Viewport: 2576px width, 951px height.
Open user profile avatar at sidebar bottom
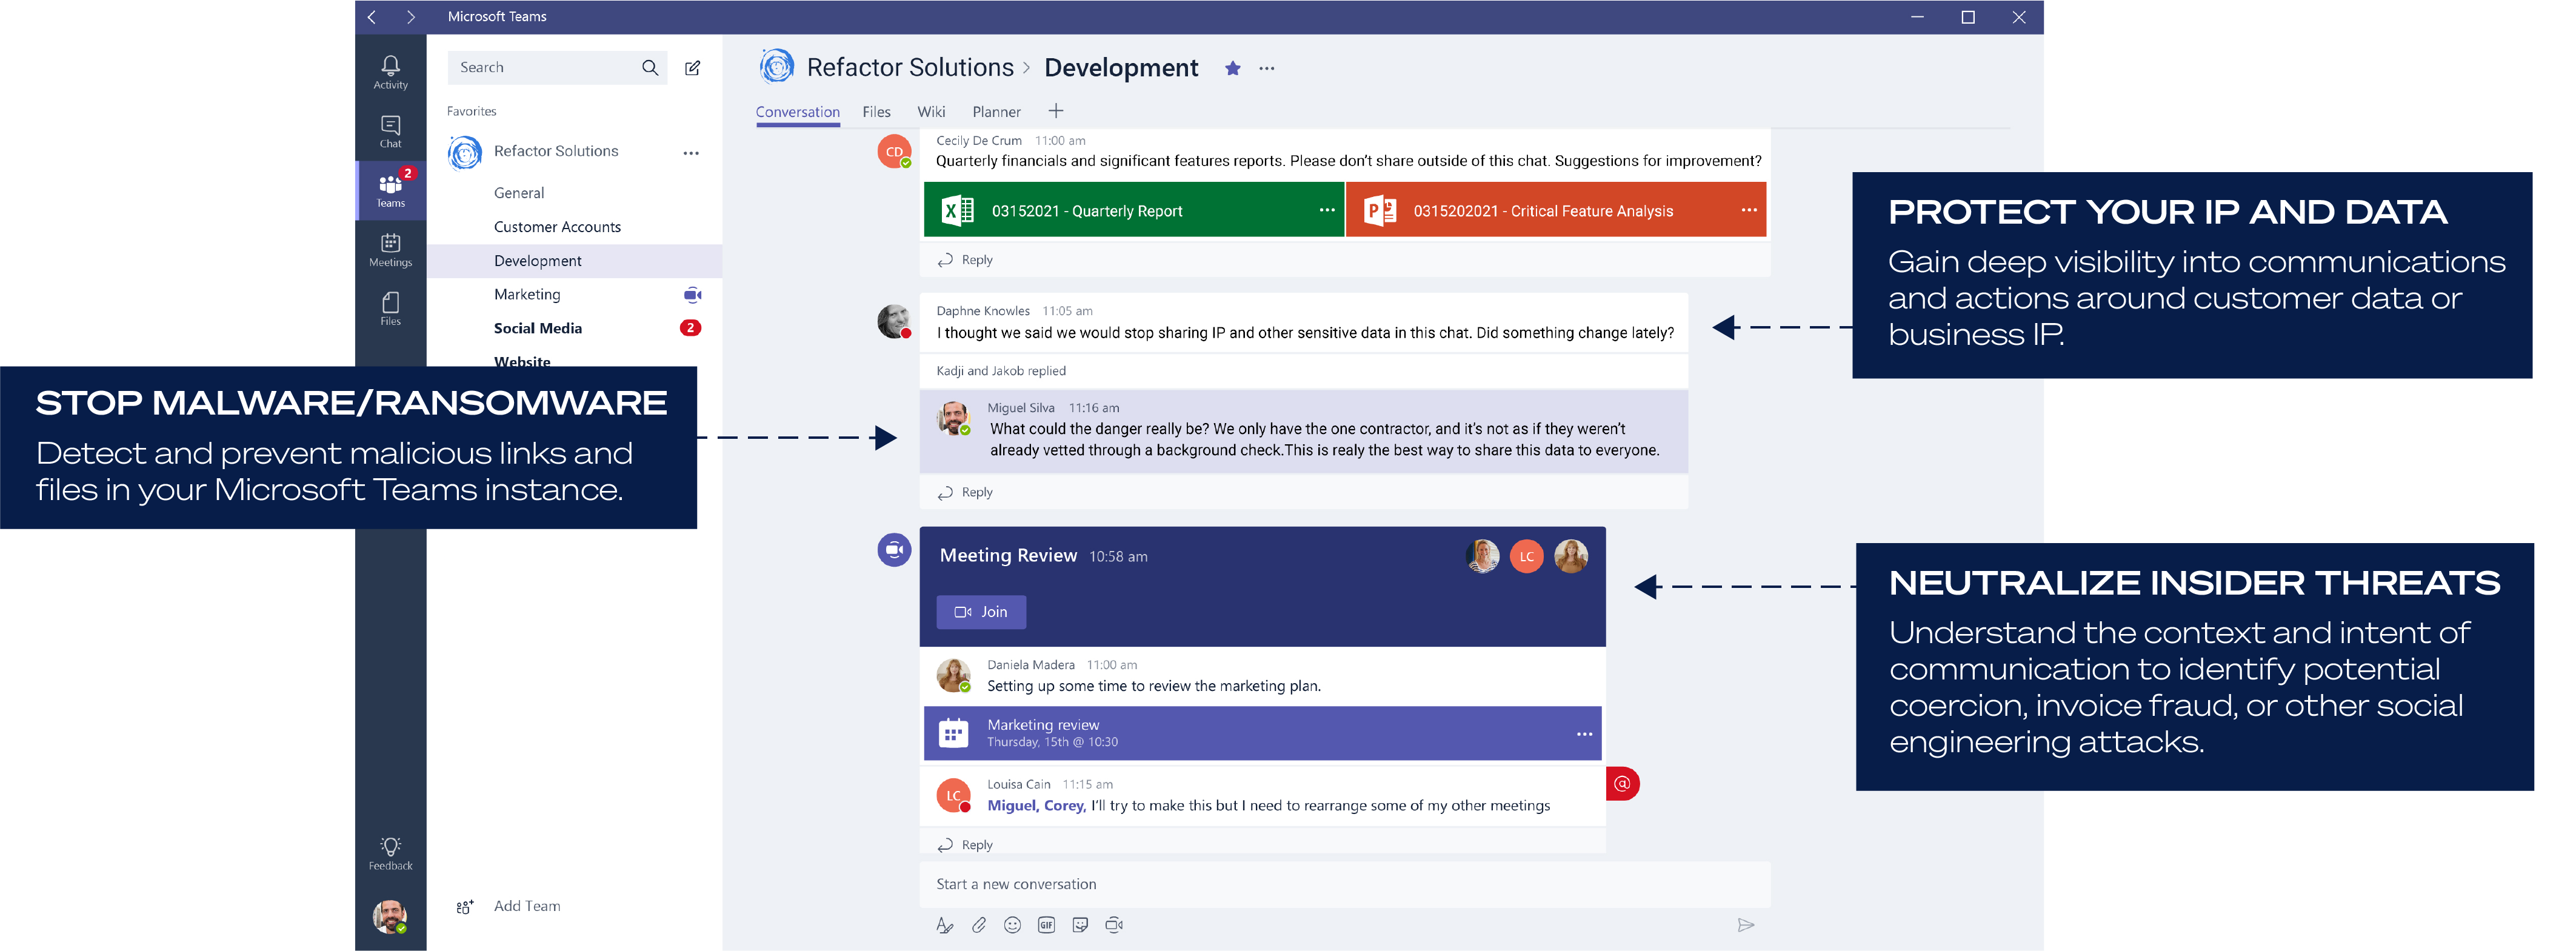click(390, 916)
